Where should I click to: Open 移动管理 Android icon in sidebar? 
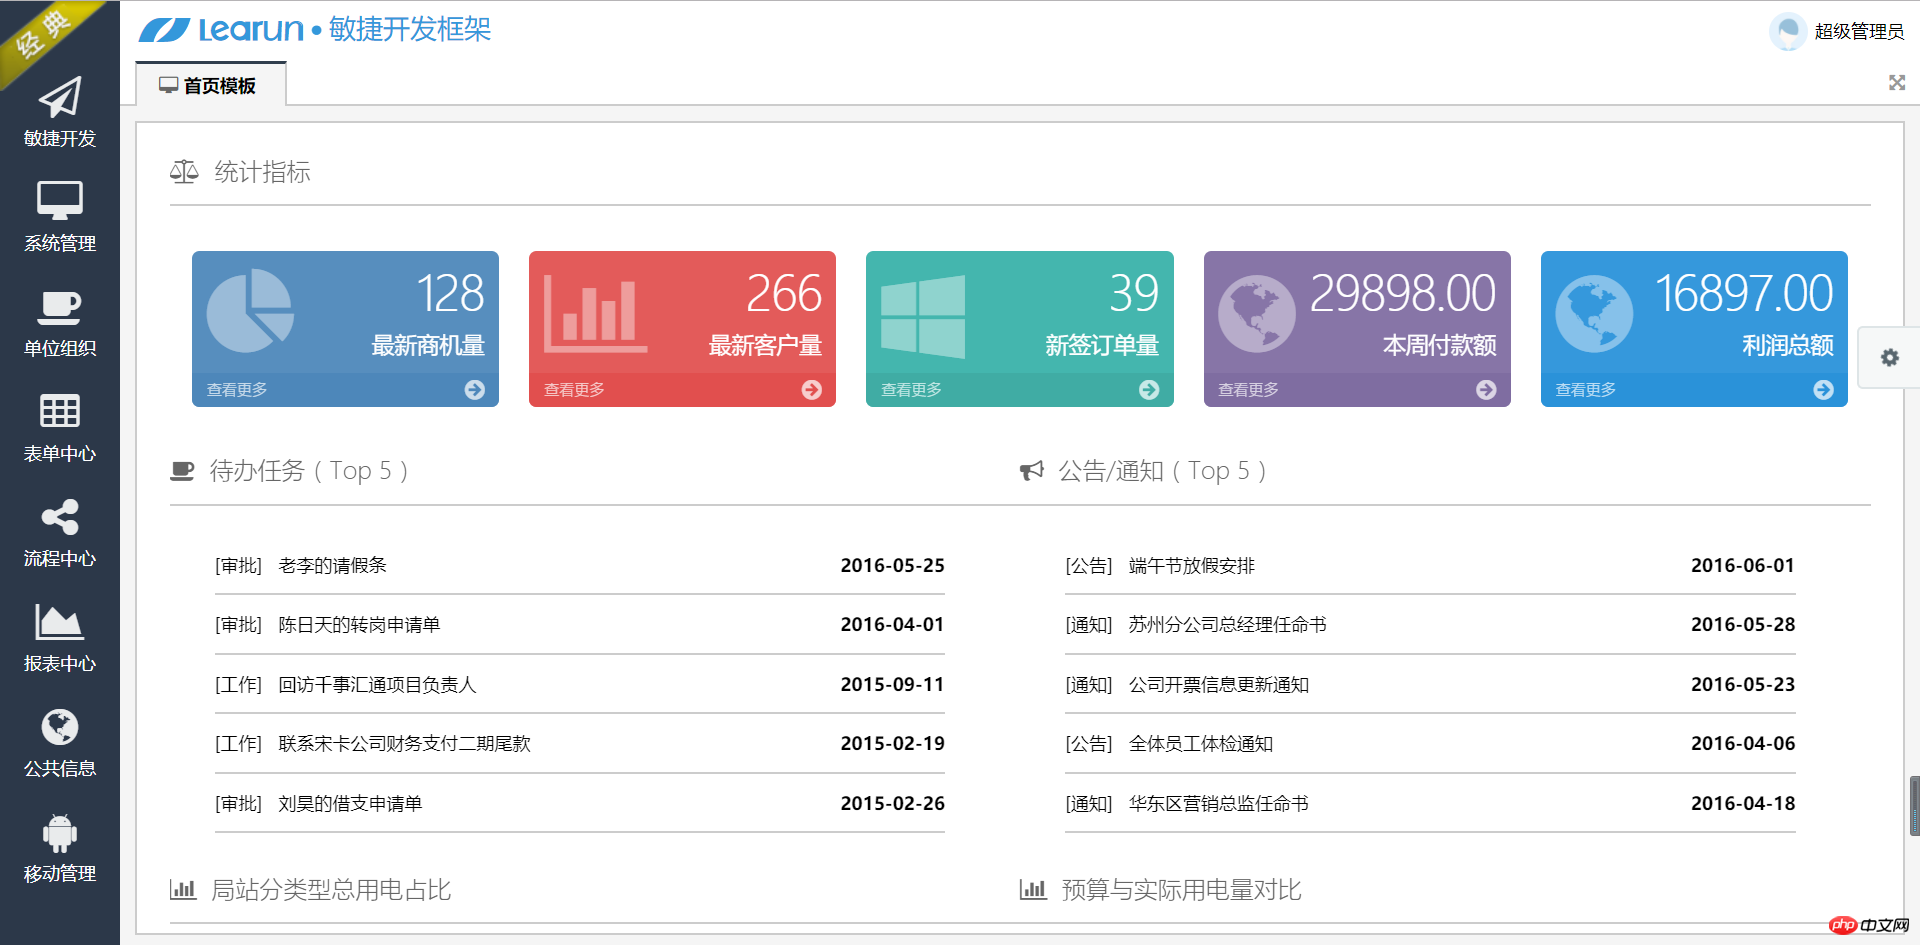tap(60, 833)
